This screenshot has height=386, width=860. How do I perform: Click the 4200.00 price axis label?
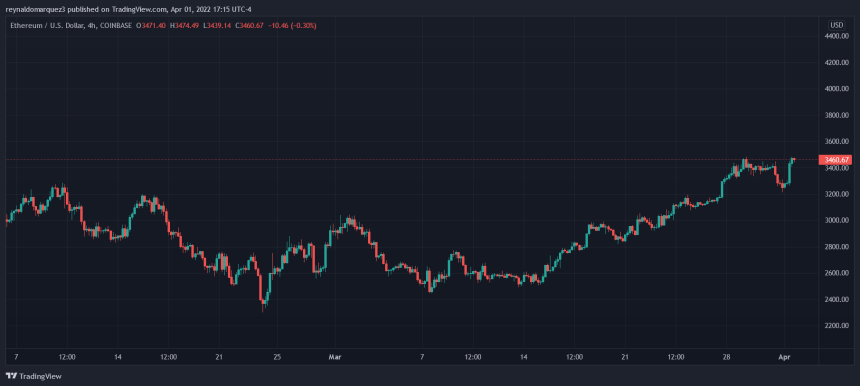point(836,63)
